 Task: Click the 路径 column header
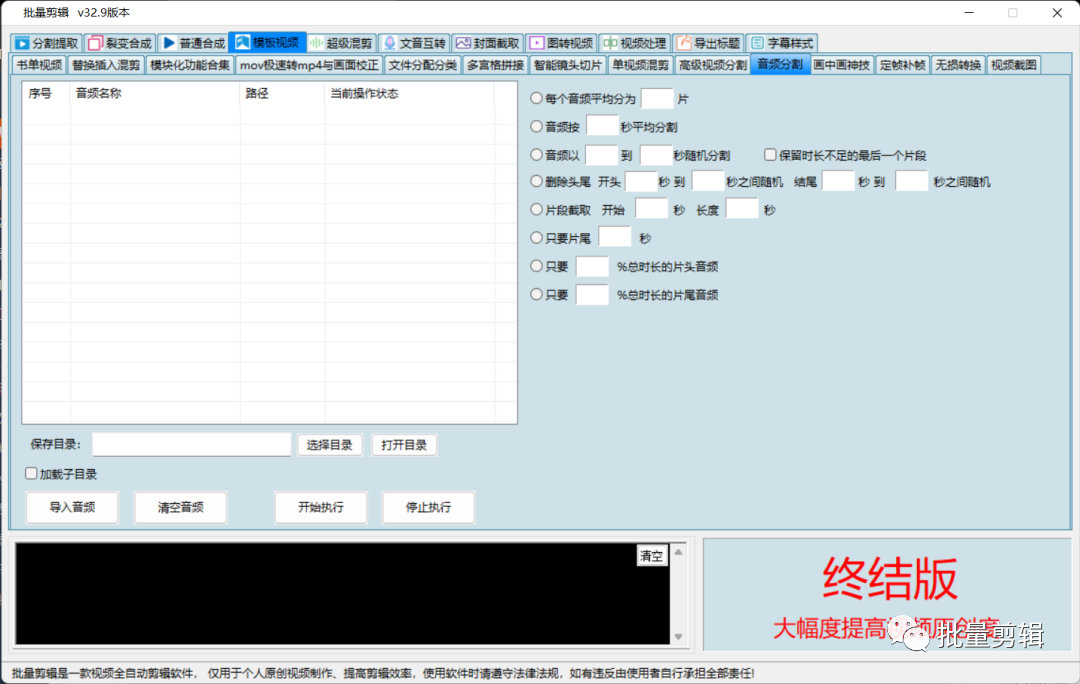coord(282,94)
